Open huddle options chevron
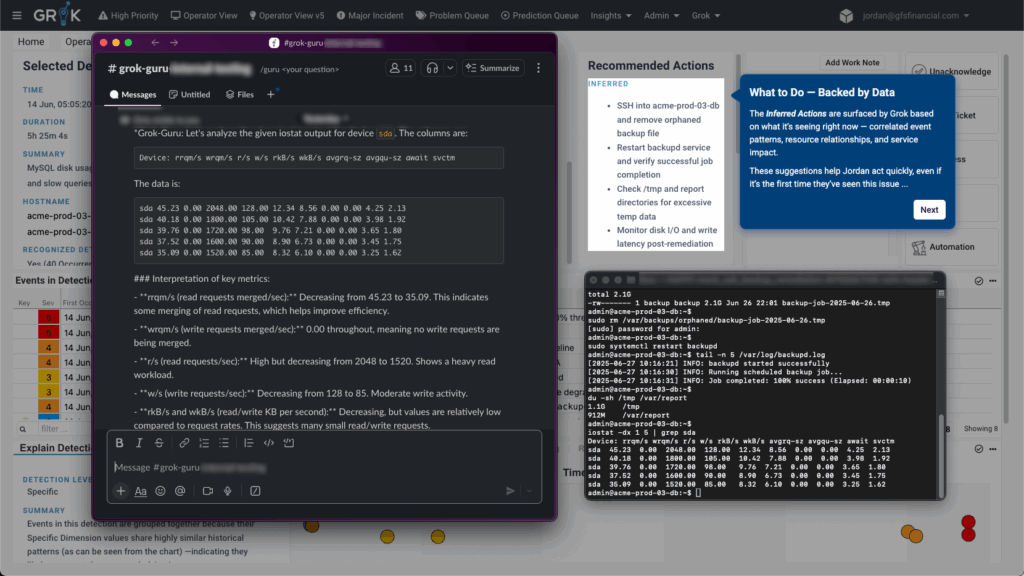The height and width of the screenshot is (576, 1024). click(x=450, y=68)
